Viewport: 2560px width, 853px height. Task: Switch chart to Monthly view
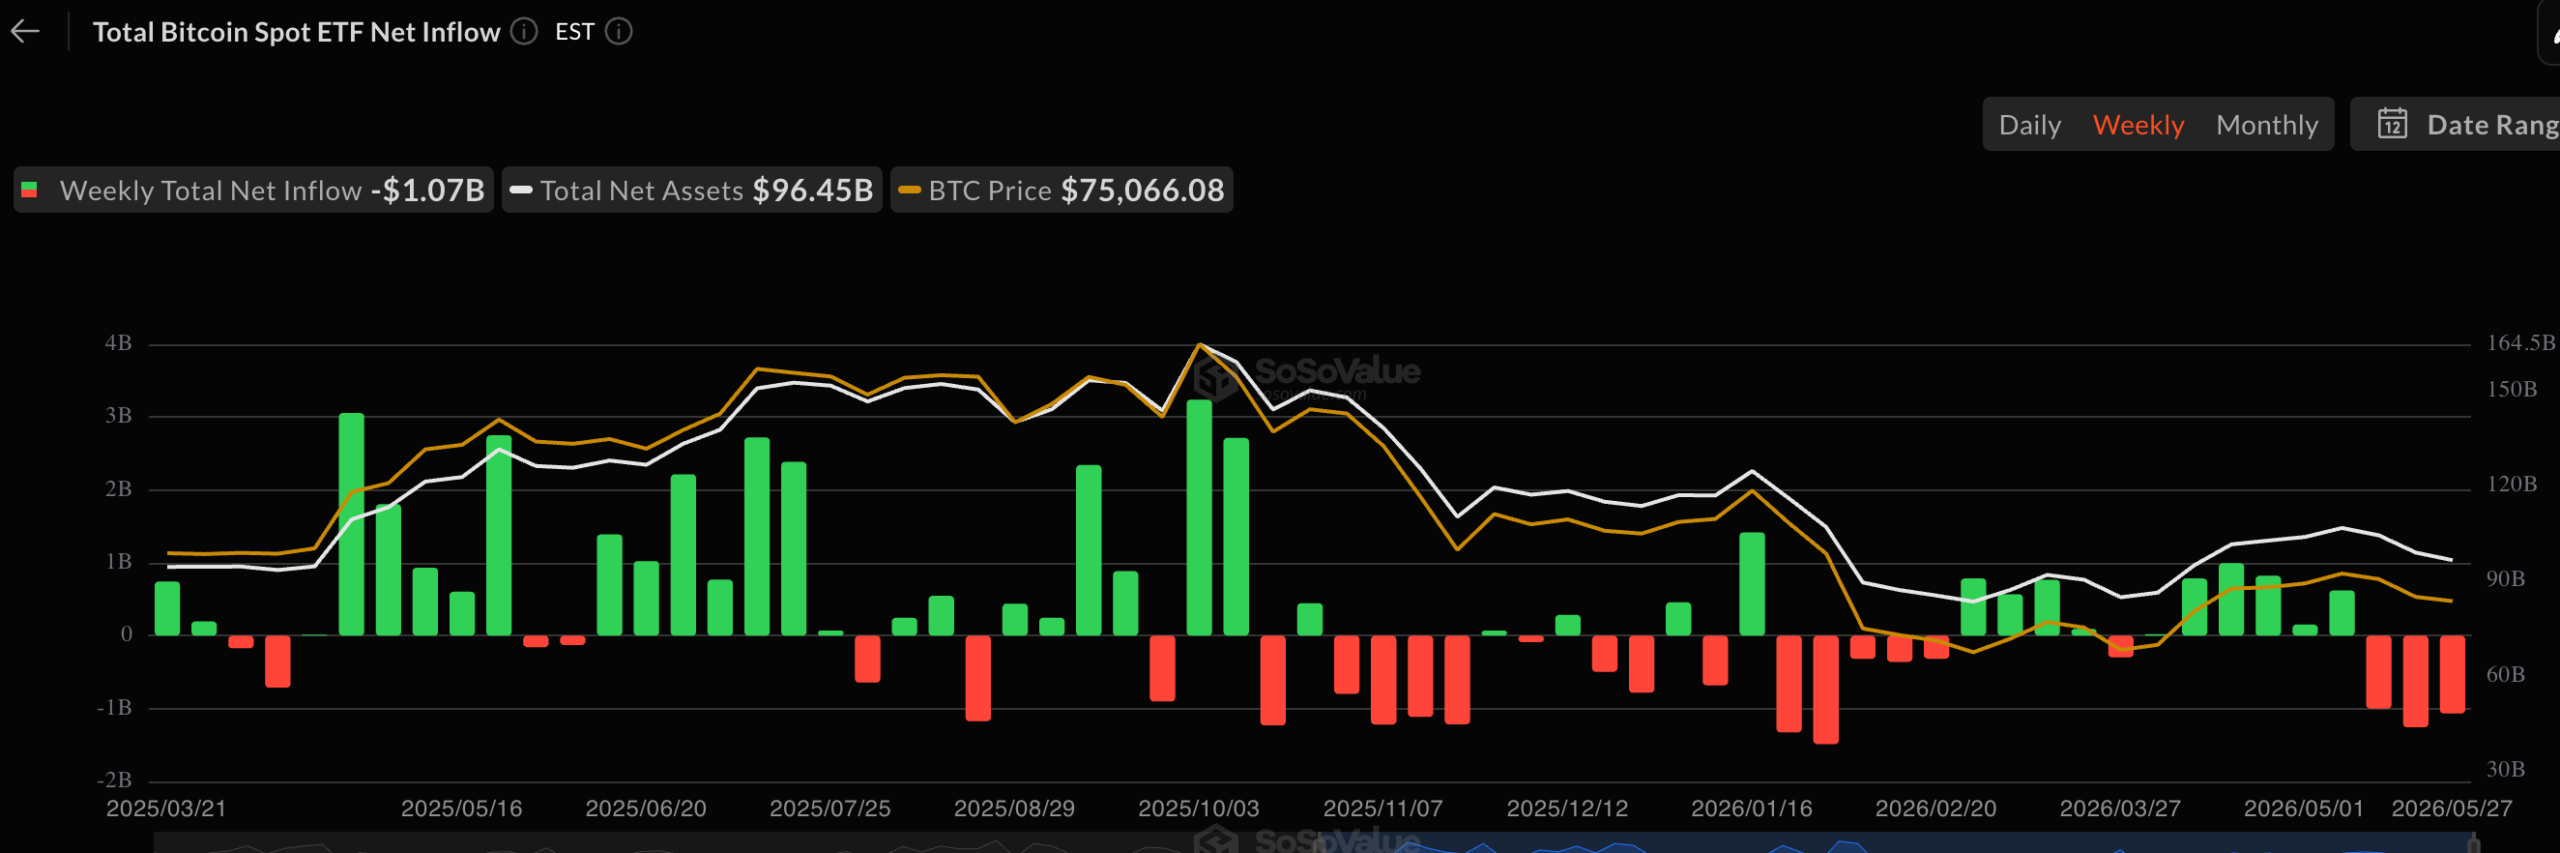click(2267, 125)
